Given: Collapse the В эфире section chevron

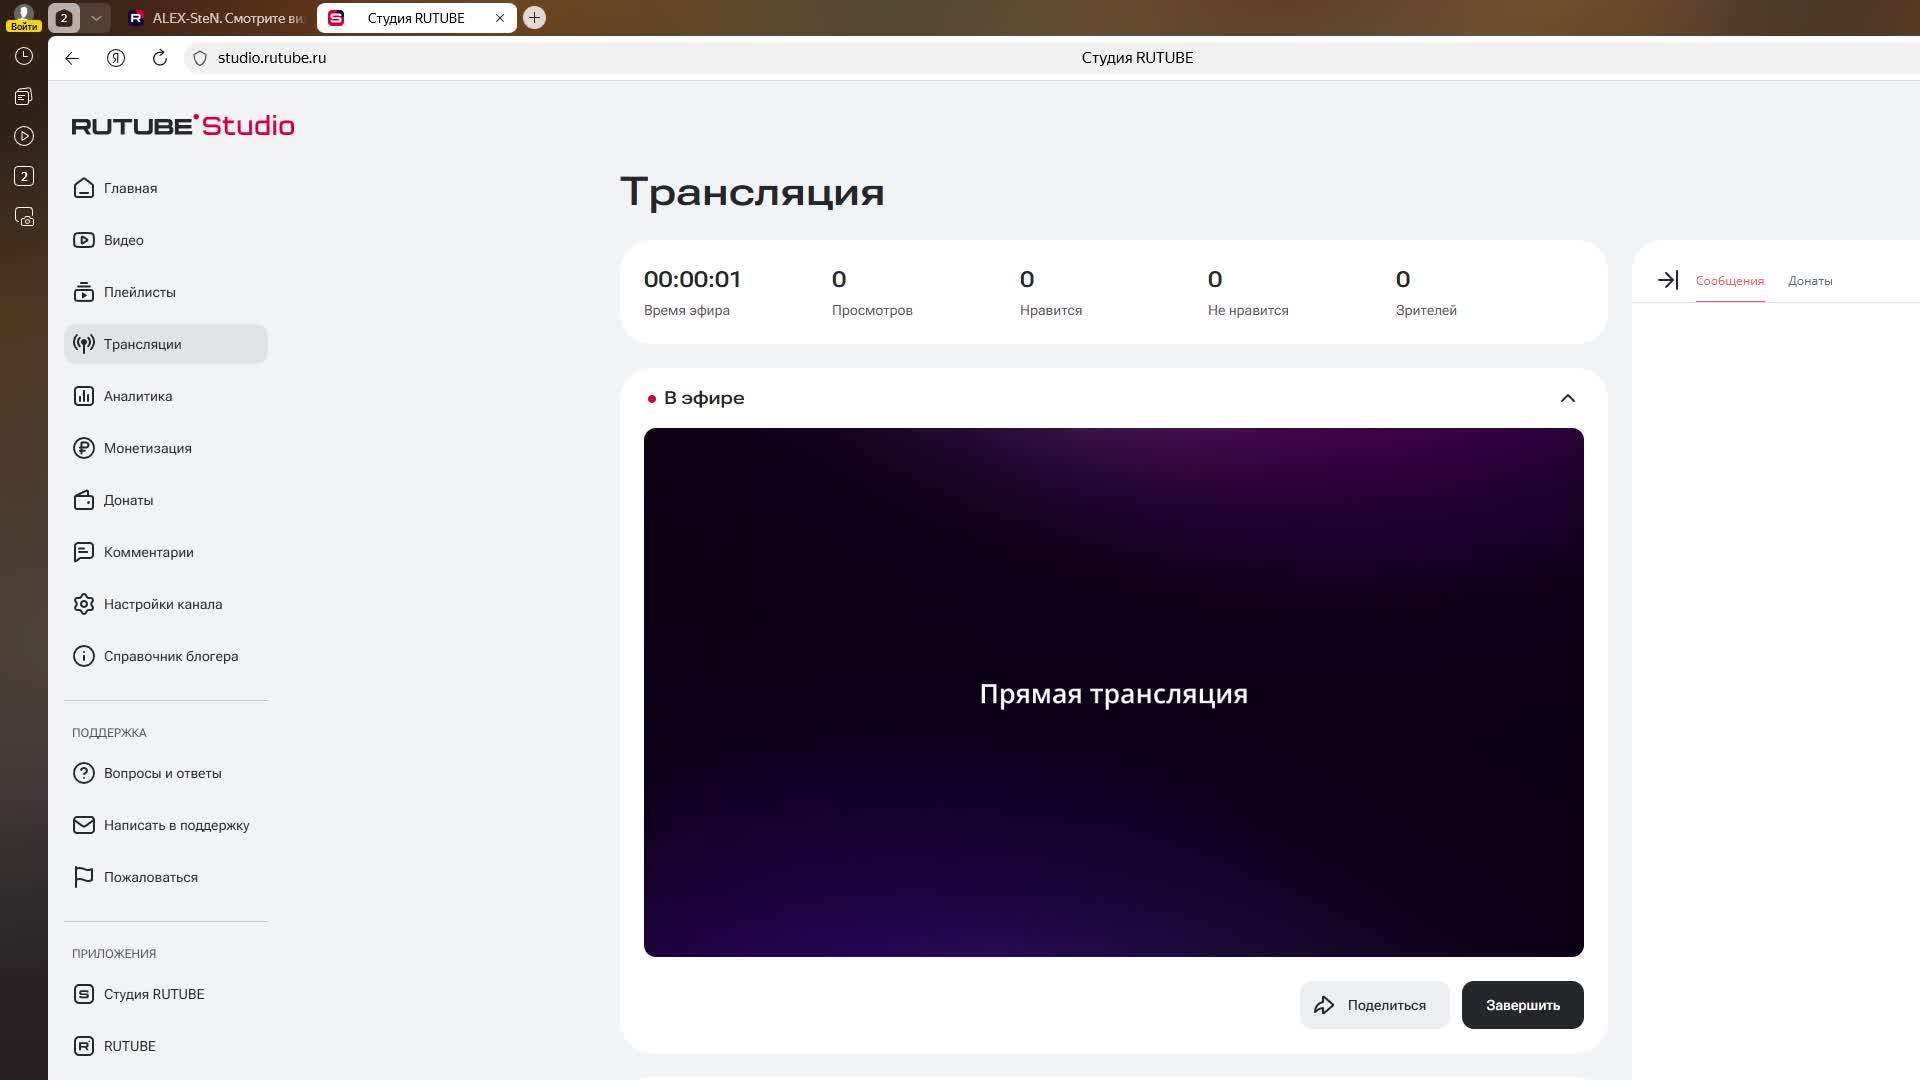Looking at the screenshot, I should 1567,398.
